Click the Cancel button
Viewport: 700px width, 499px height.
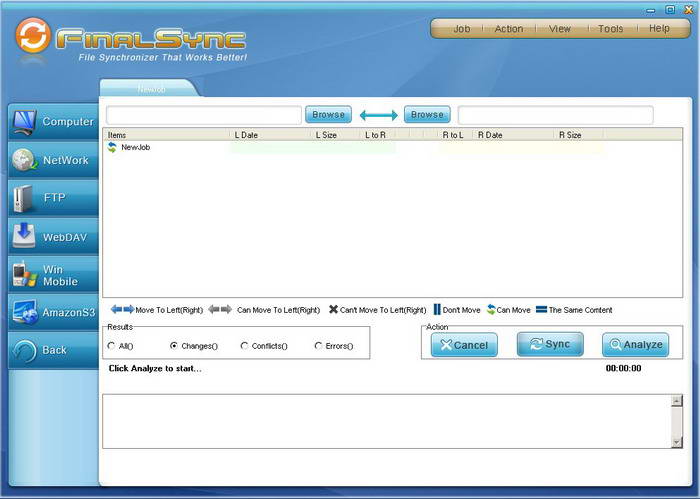click(464, 345)
